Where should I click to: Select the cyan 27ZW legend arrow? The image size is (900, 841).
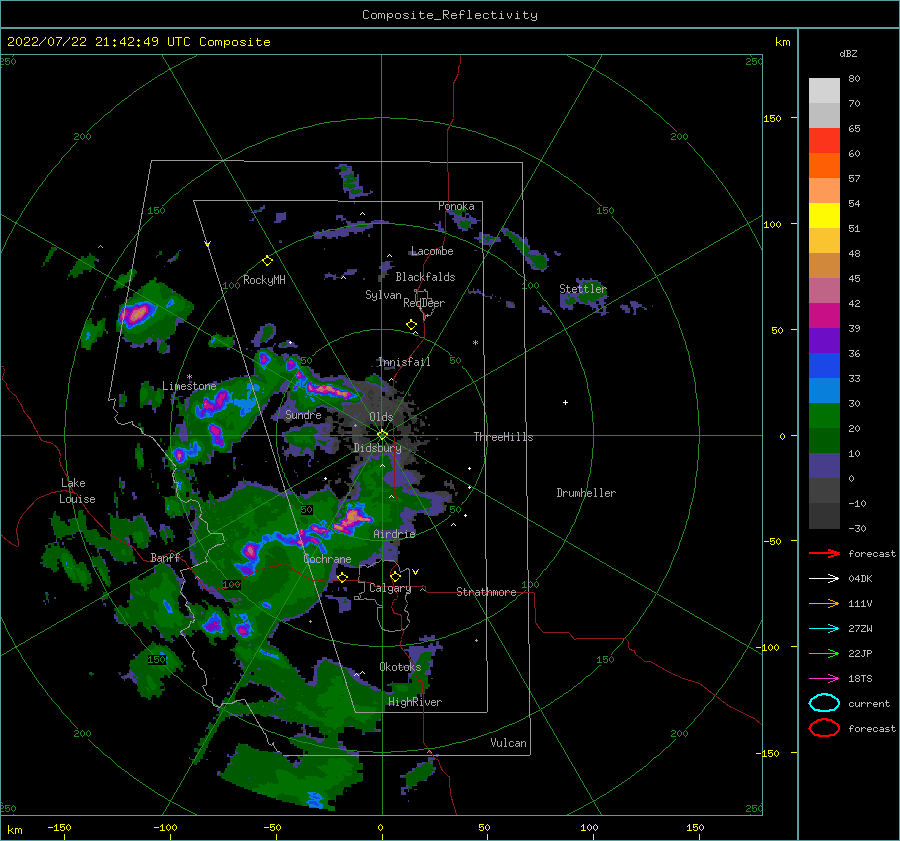[824, 629]
